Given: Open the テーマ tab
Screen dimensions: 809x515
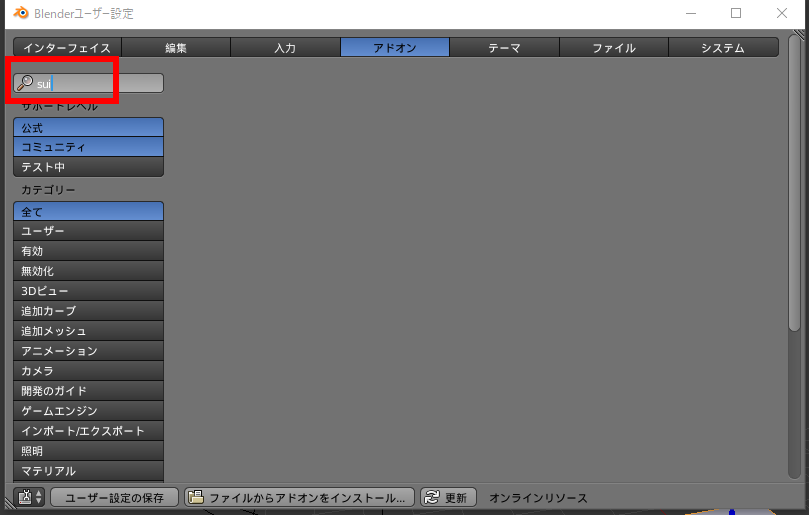Looking at the screenshot, I should (504, 47).
